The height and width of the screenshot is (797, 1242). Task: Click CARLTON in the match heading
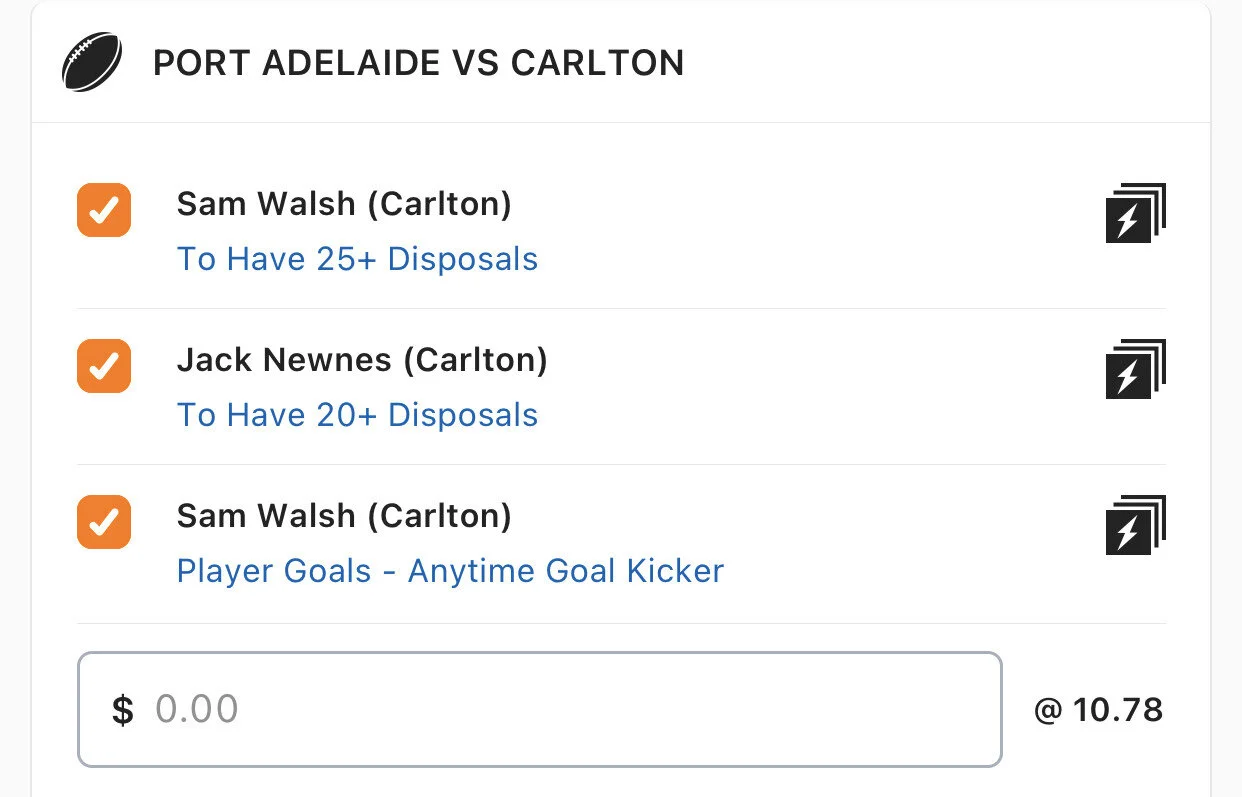click(597, 63)
